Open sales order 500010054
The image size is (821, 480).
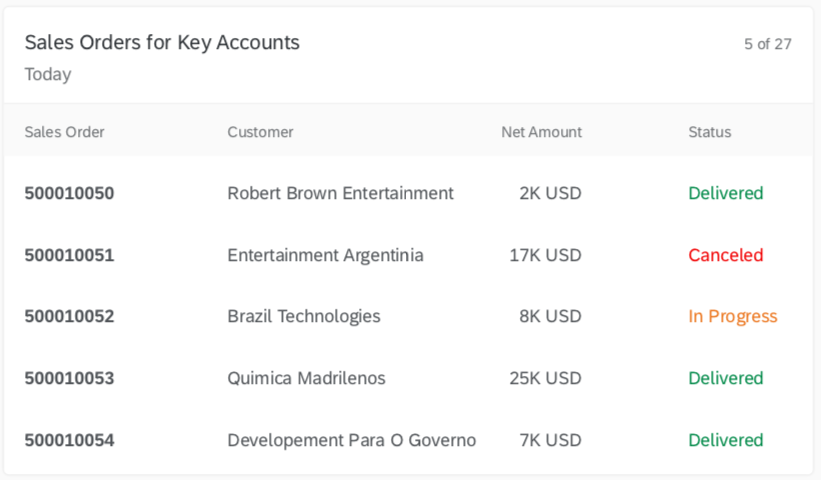[69, 440]
